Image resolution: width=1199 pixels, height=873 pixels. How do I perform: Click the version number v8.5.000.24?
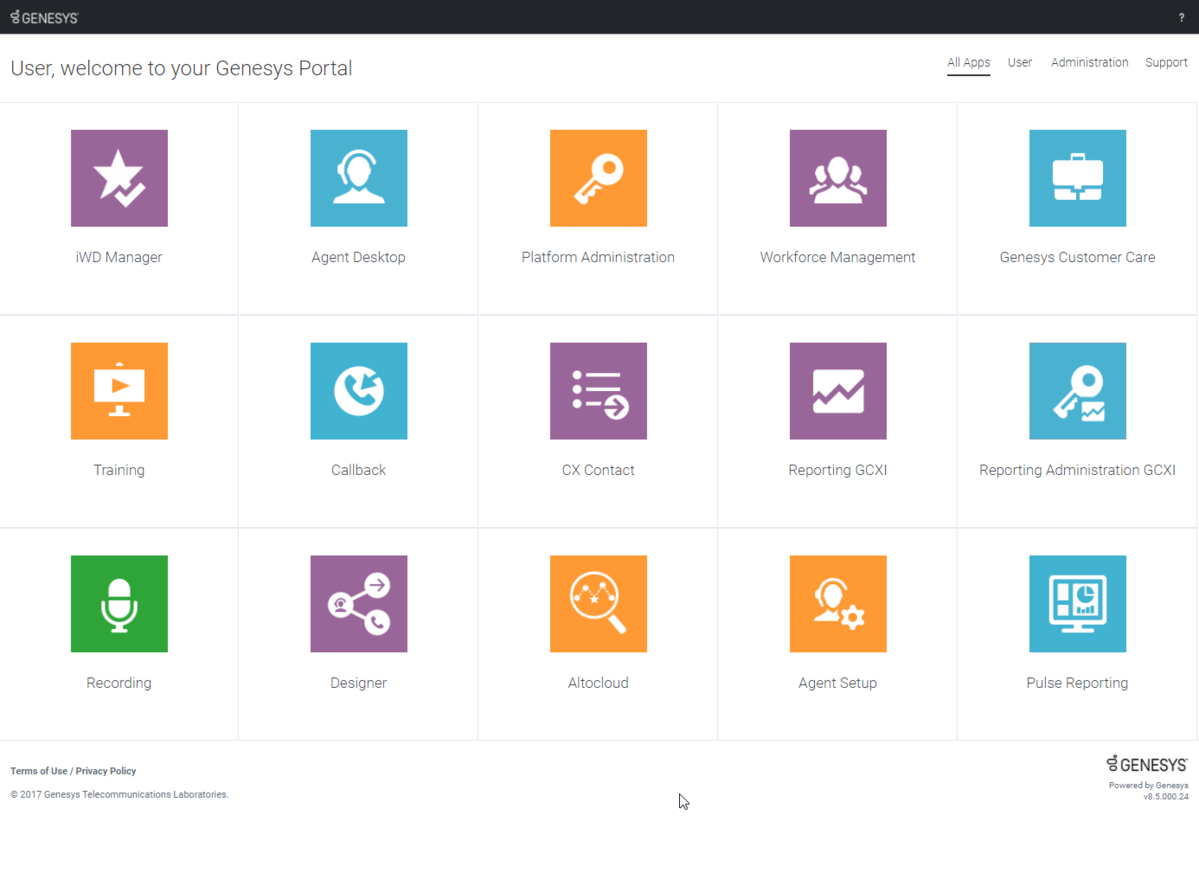point(1166,797)
